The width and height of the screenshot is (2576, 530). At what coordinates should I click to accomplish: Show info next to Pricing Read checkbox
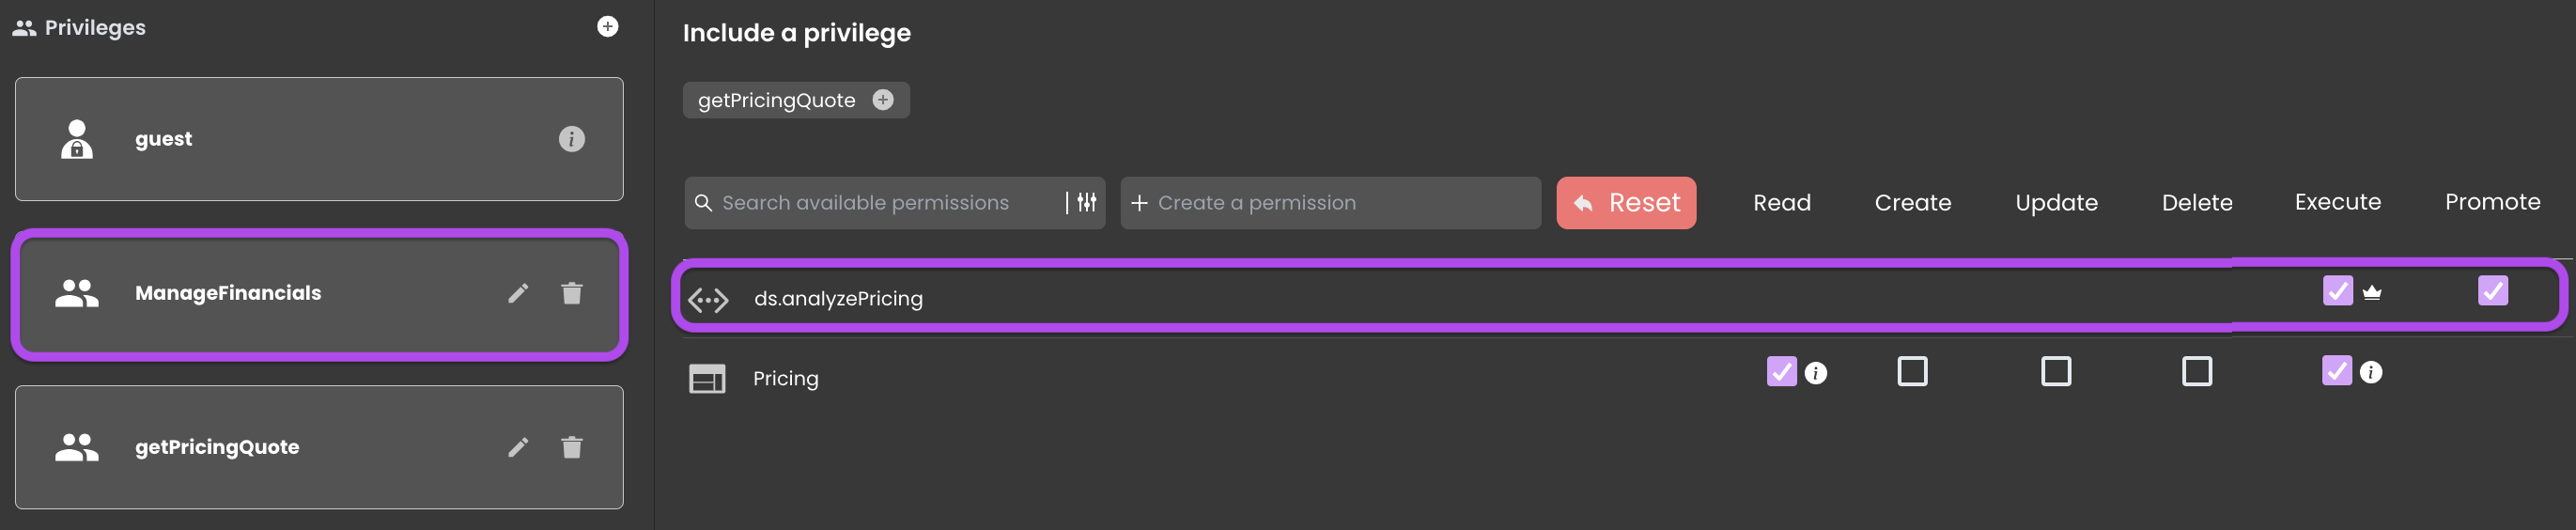[1815, 373]
